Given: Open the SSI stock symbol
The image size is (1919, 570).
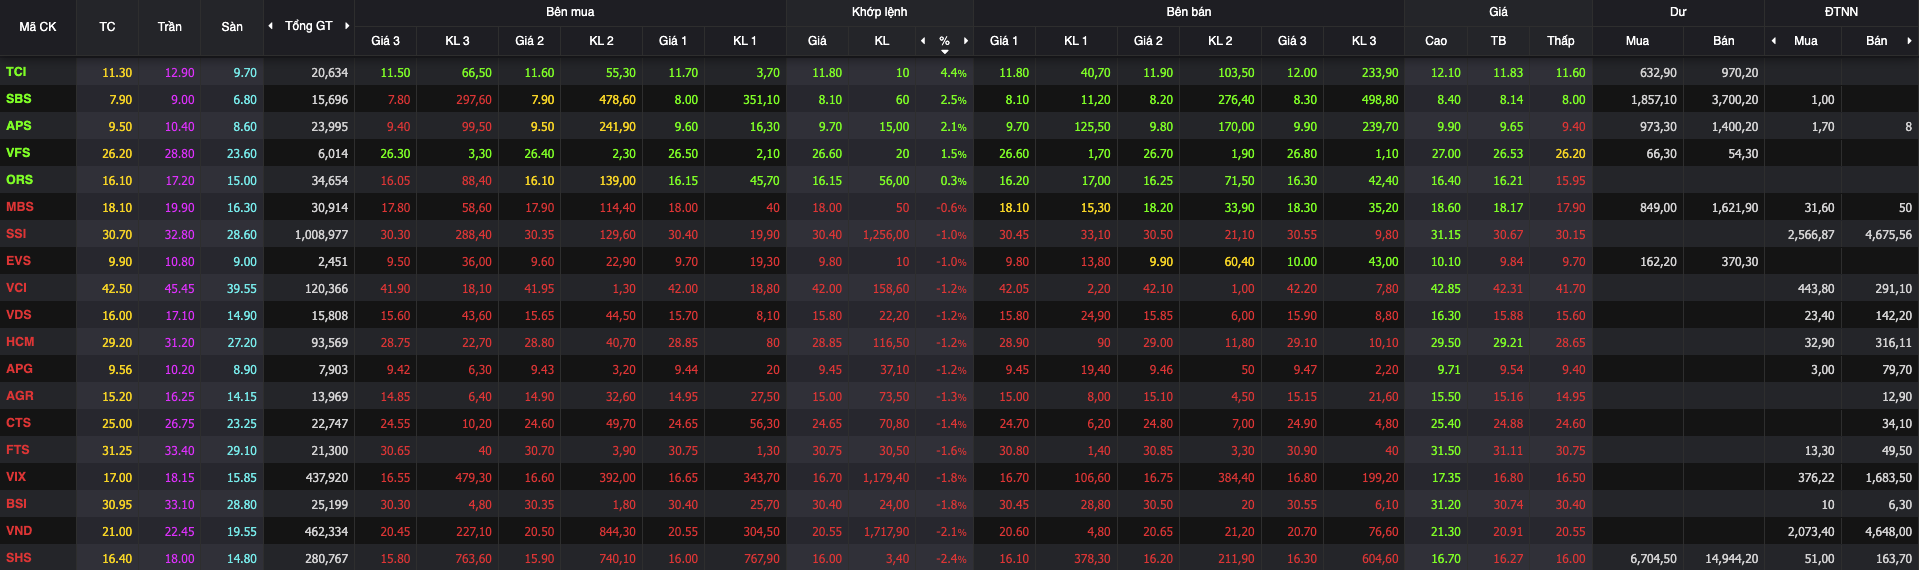Looking at the screenshot, I should point(16,234).
